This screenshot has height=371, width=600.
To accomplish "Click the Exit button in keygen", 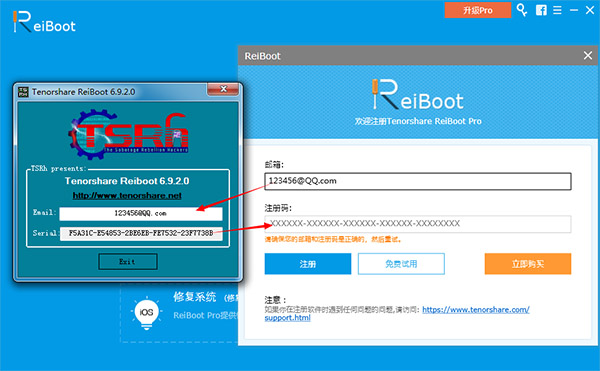I will (127, 262).
